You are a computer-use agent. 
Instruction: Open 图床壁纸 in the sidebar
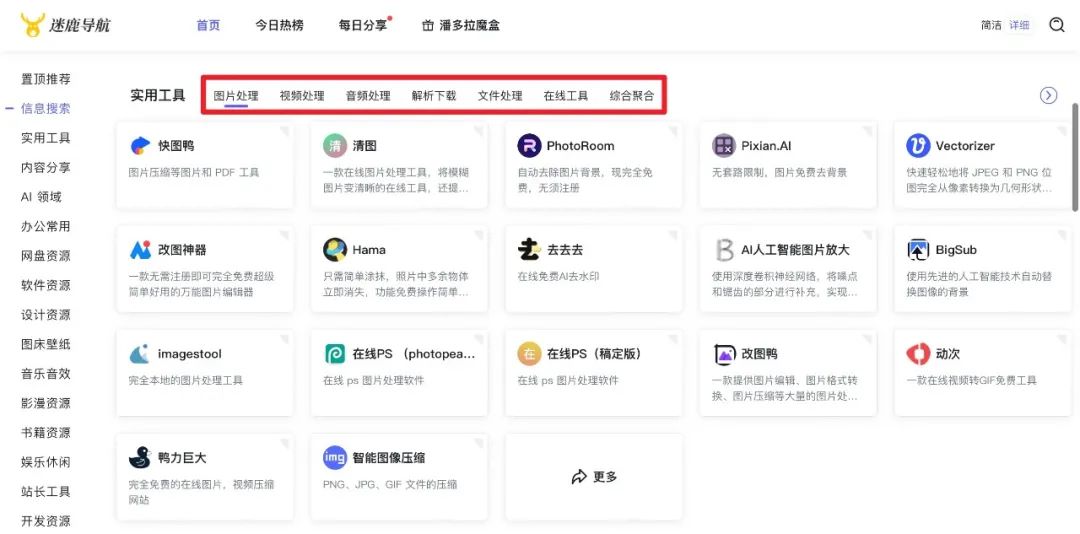pos(45,345)
